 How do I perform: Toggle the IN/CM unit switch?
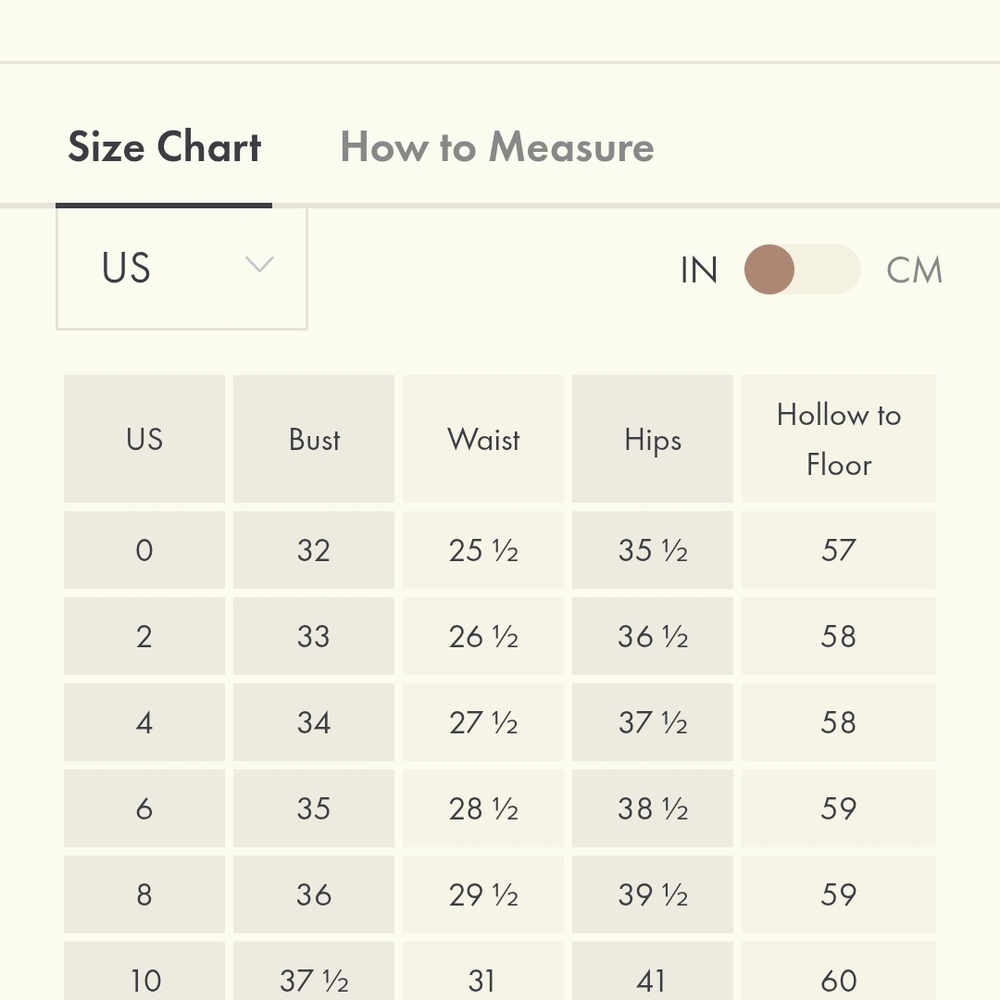[802, 270]
